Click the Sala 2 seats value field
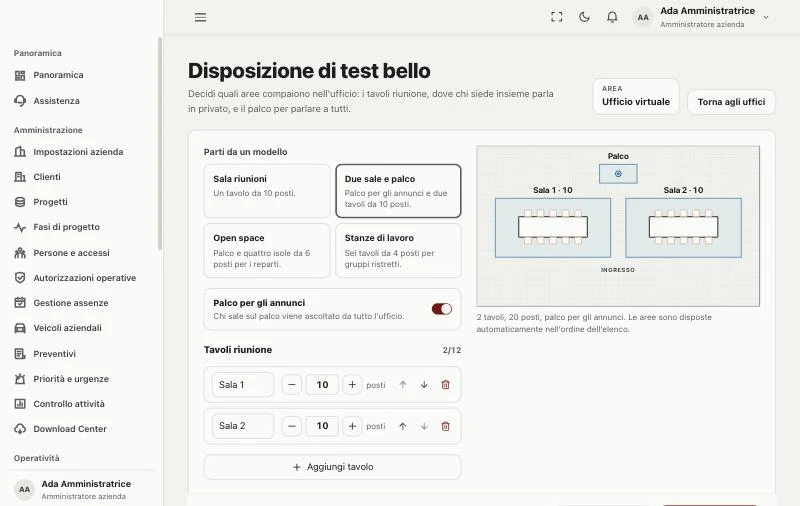This screenshot has height=506, width=800. (322, 426)
